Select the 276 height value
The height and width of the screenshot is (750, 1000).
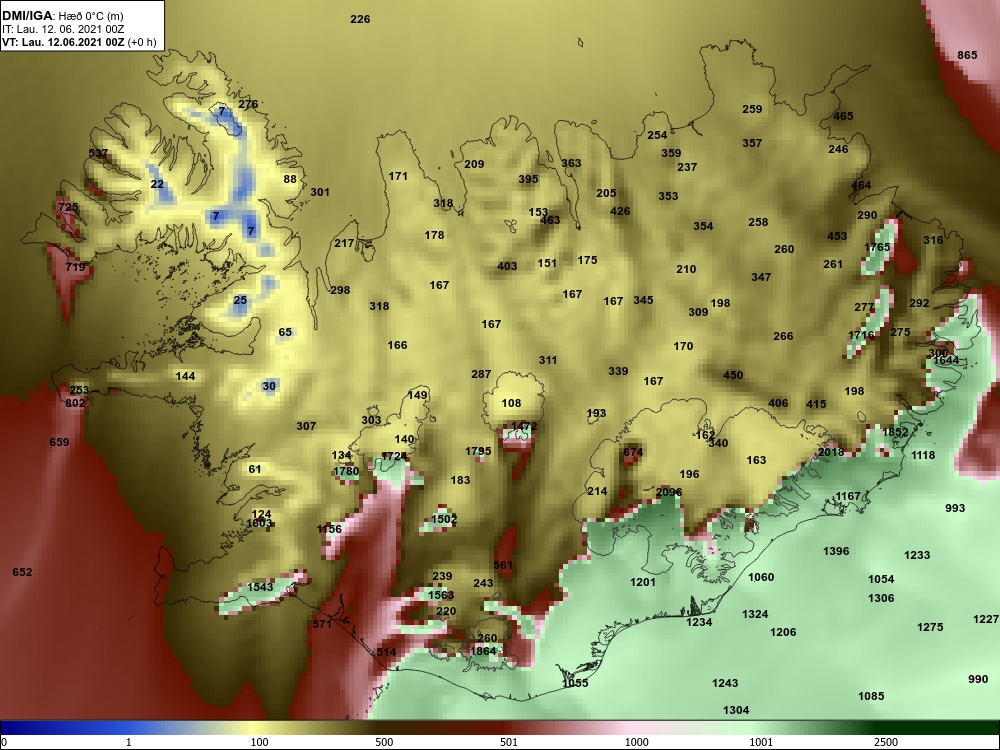248,104
